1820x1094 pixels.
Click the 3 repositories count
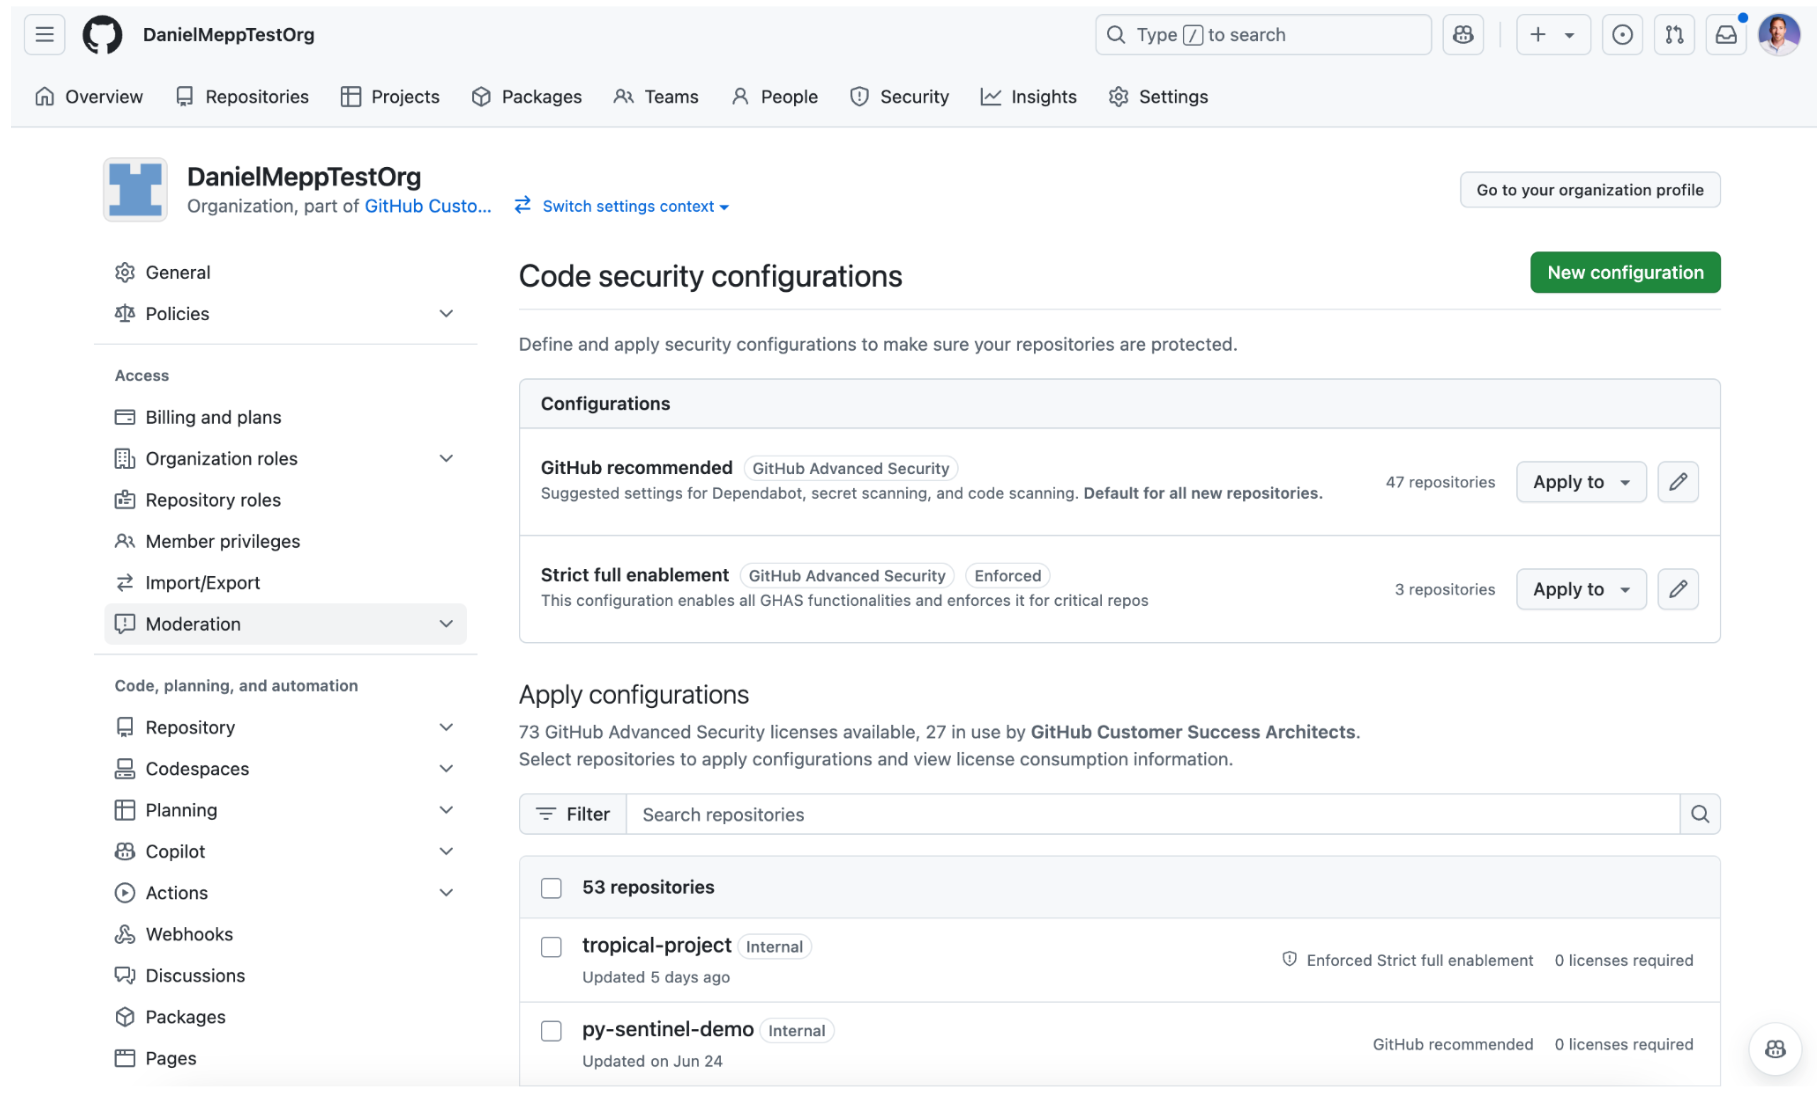click(1445, 589)
